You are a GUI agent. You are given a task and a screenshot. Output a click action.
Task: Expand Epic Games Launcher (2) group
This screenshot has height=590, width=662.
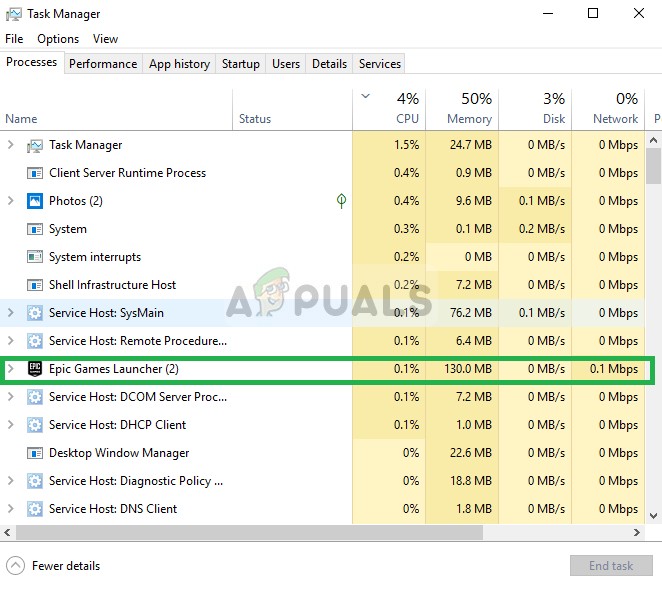pyautogui.click(x=11, y=369)
